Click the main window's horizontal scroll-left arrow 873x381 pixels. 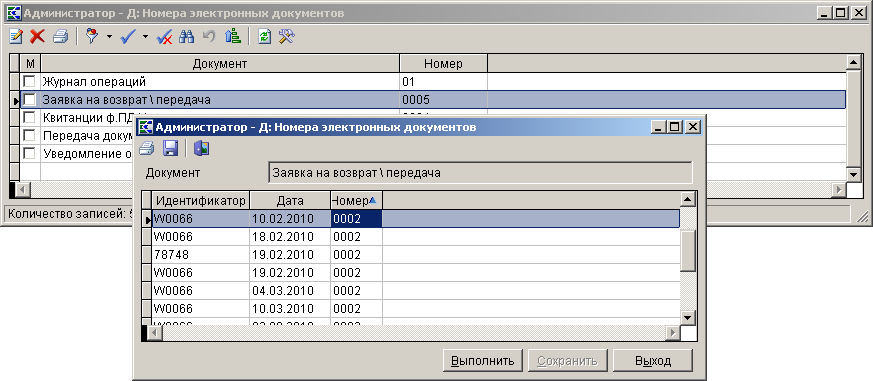pos(23,189)
